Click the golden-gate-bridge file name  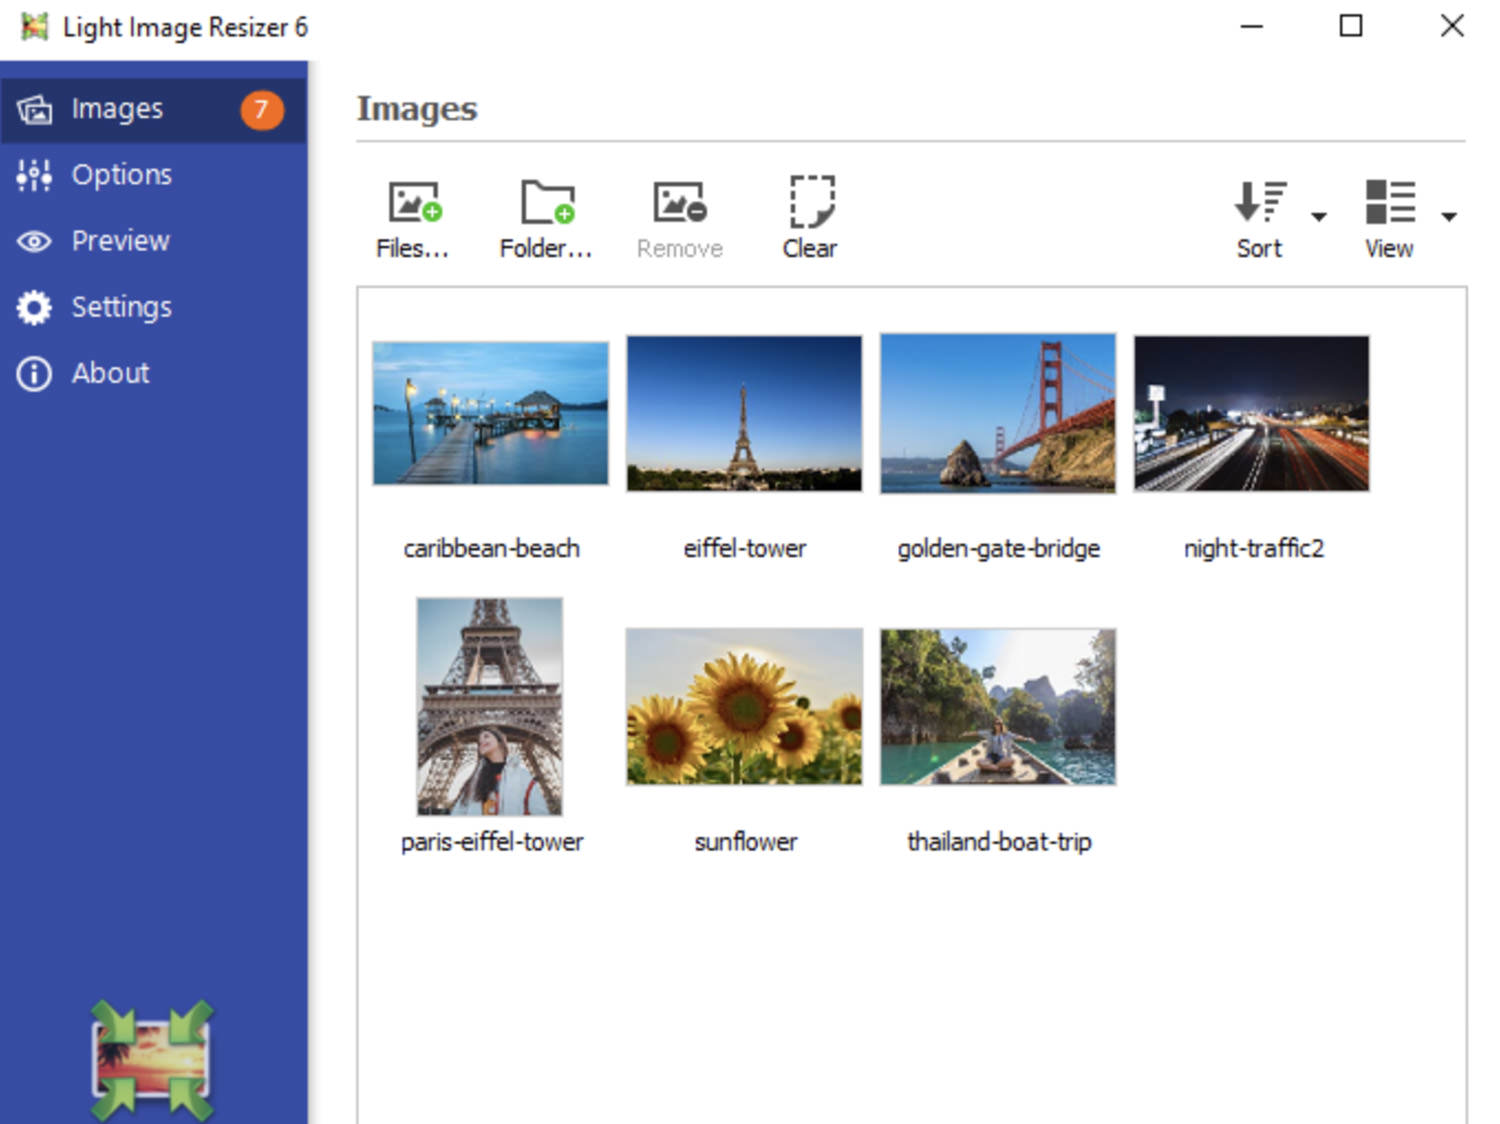click(x=998, y=548)
